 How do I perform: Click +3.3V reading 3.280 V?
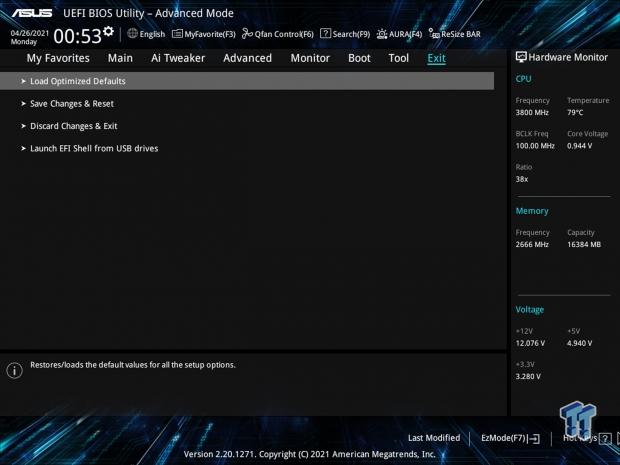[528, 376]
